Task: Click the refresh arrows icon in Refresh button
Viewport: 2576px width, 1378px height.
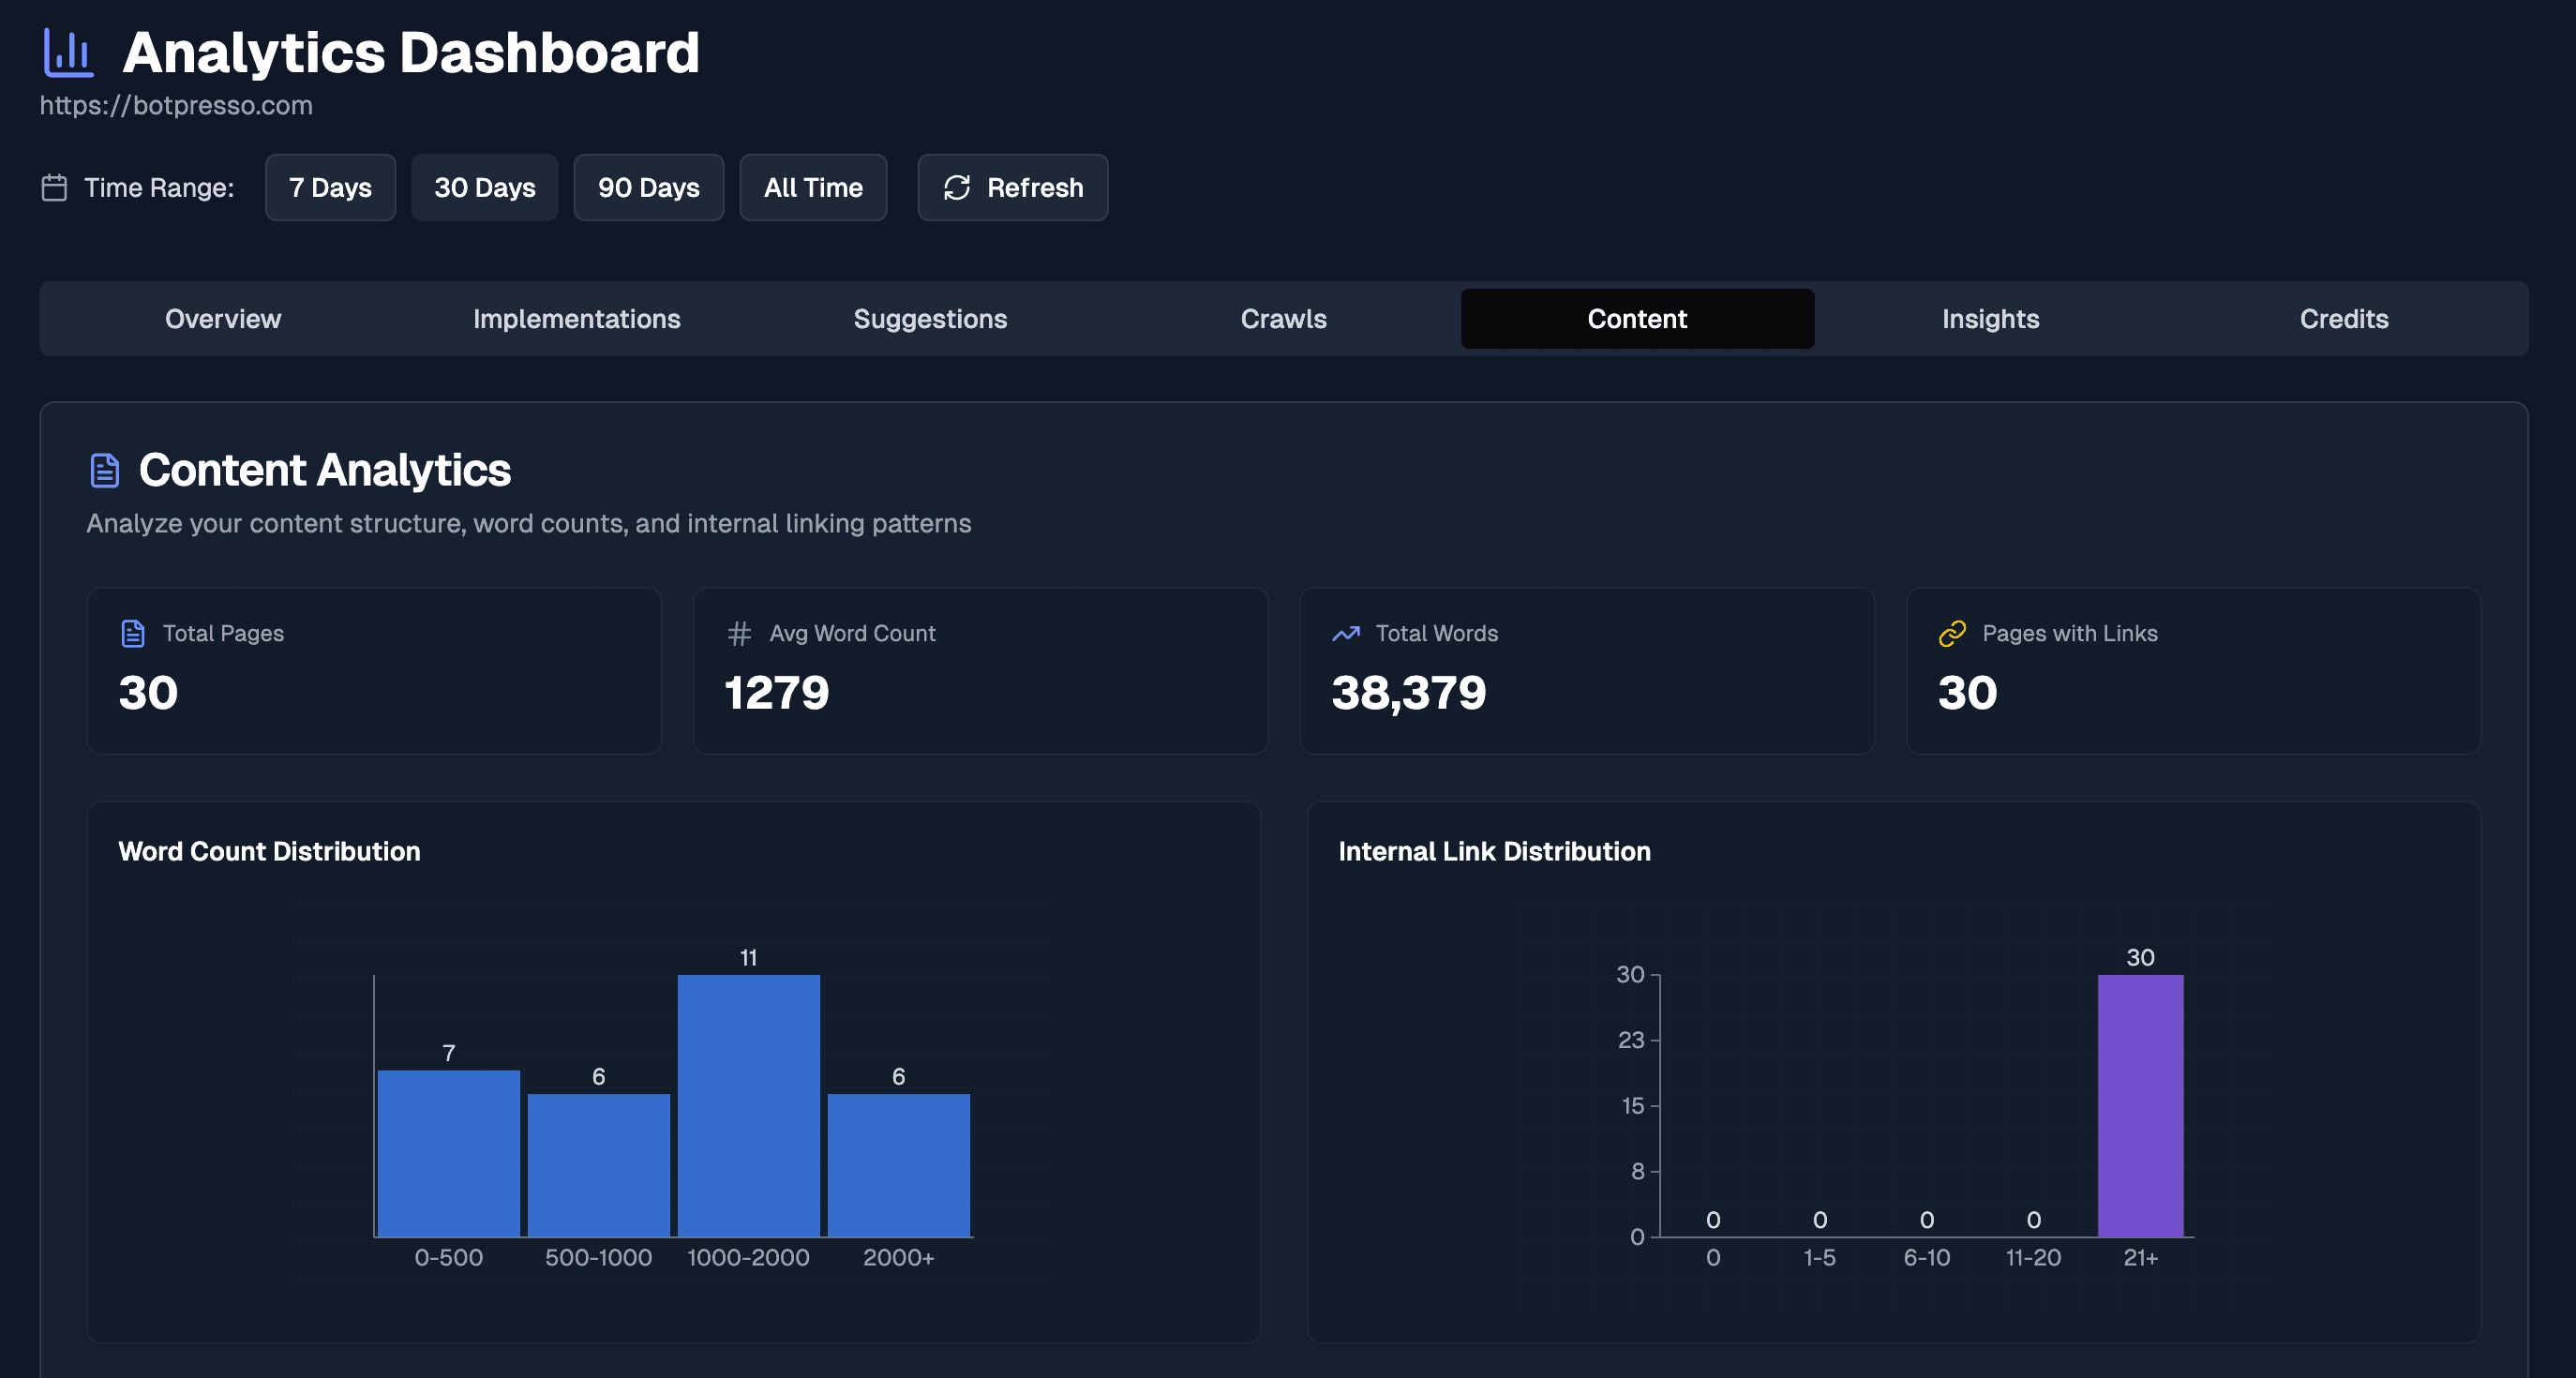Action: coord(957,187)
